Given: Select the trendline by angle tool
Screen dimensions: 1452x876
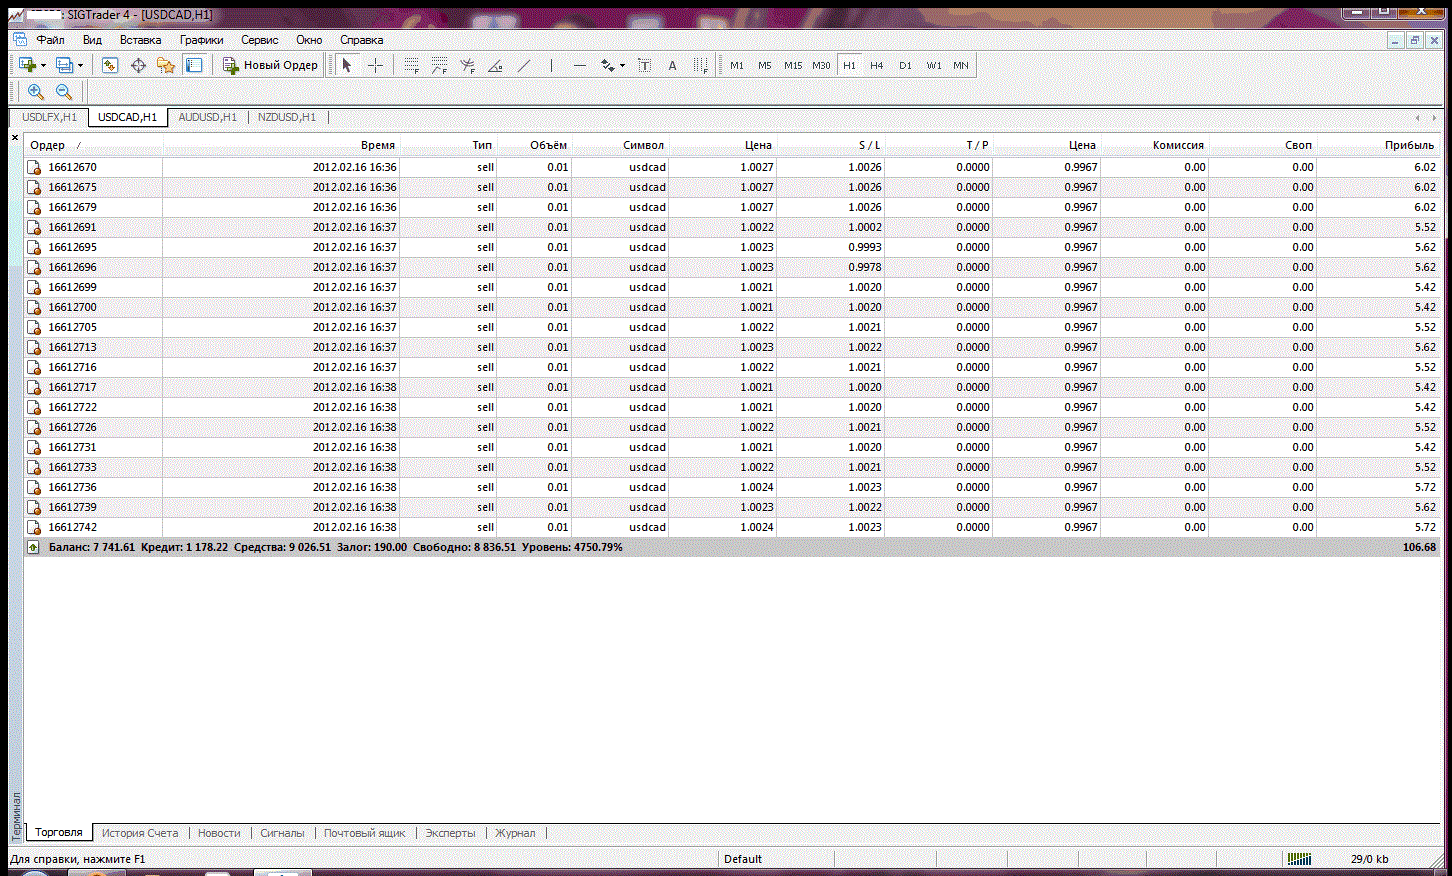Looking at the screenshot, I should 495,65.
